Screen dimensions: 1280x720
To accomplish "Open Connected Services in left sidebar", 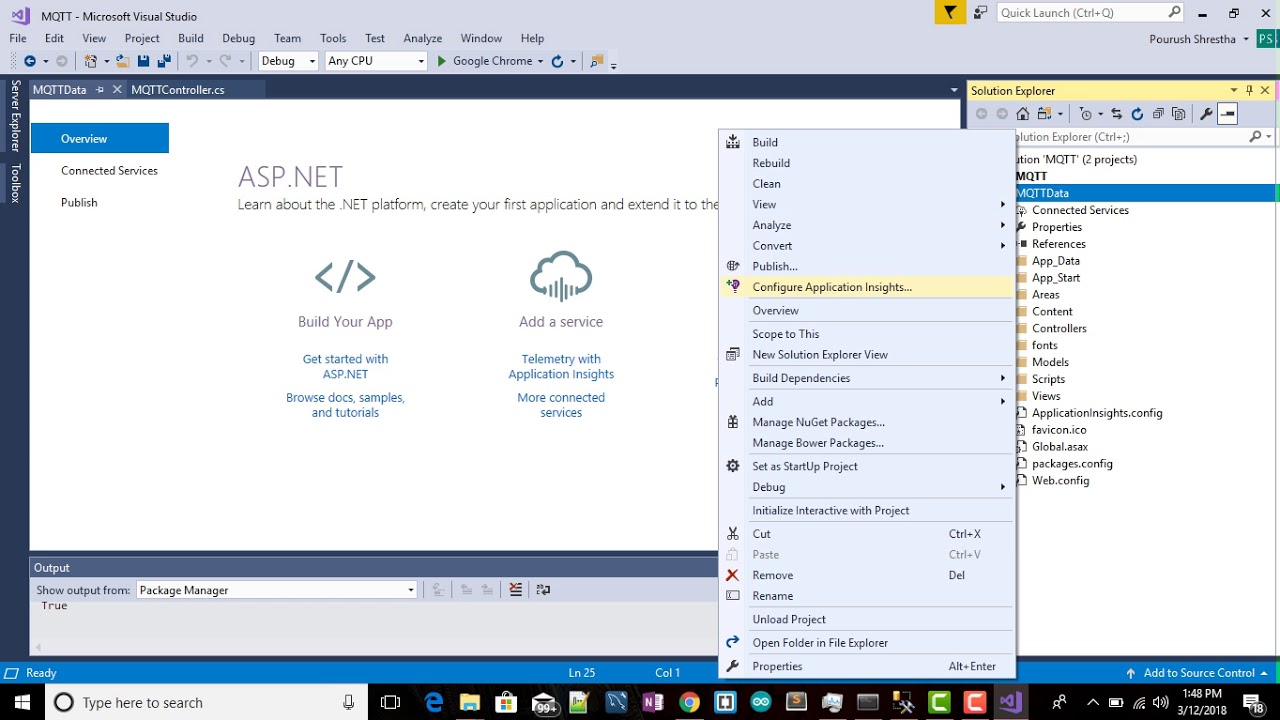I will point(109,171).
